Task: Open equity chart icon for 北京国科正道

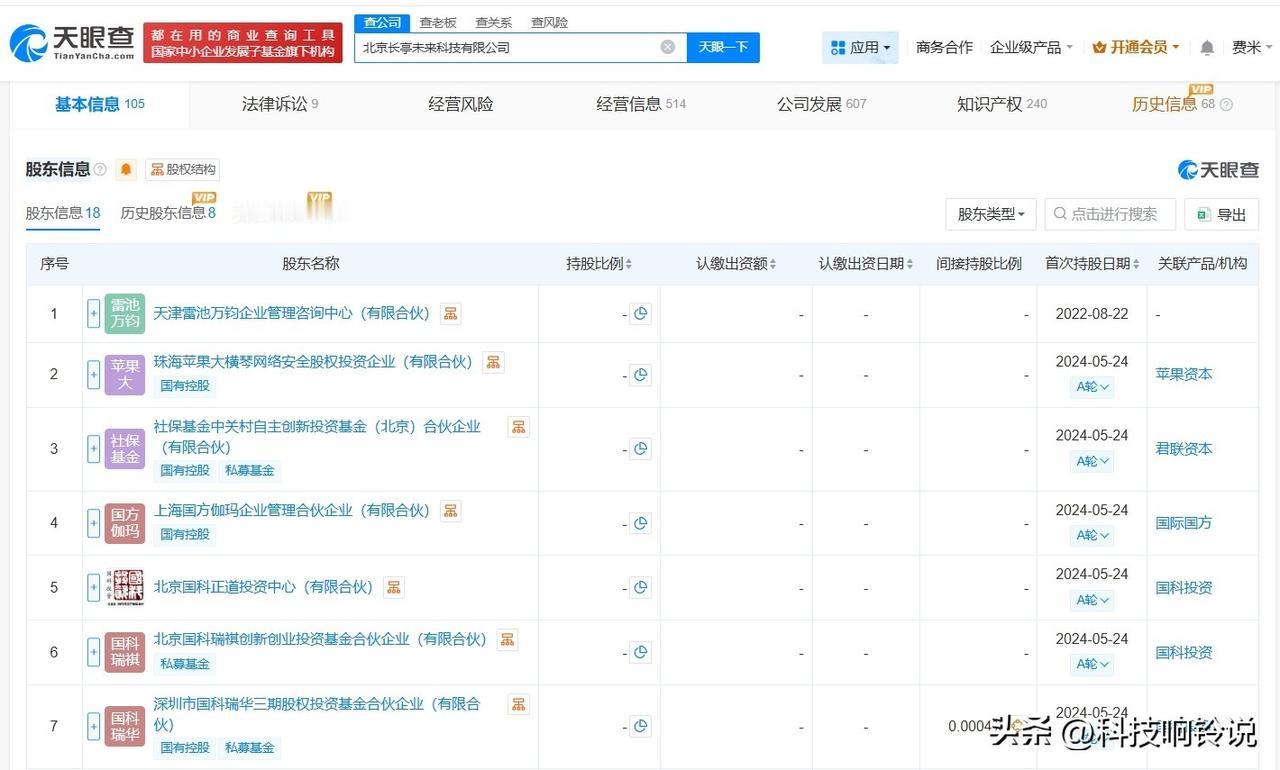Action: click(394, 587)
